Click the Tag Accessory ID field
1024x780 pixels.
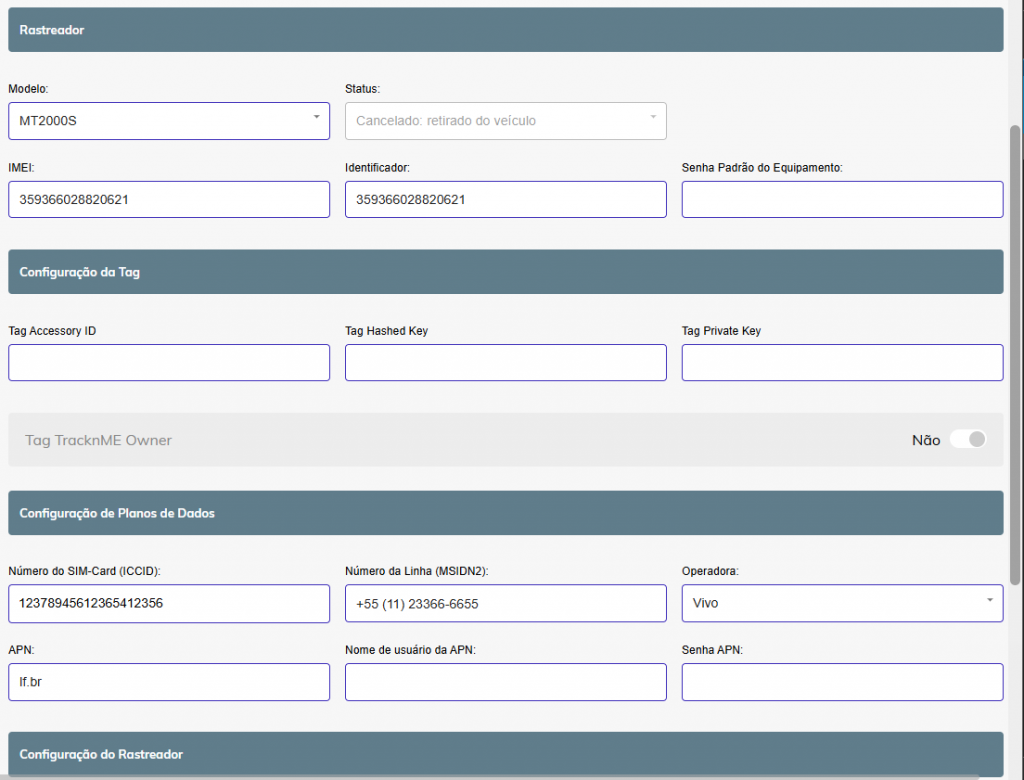pos(168,362)
